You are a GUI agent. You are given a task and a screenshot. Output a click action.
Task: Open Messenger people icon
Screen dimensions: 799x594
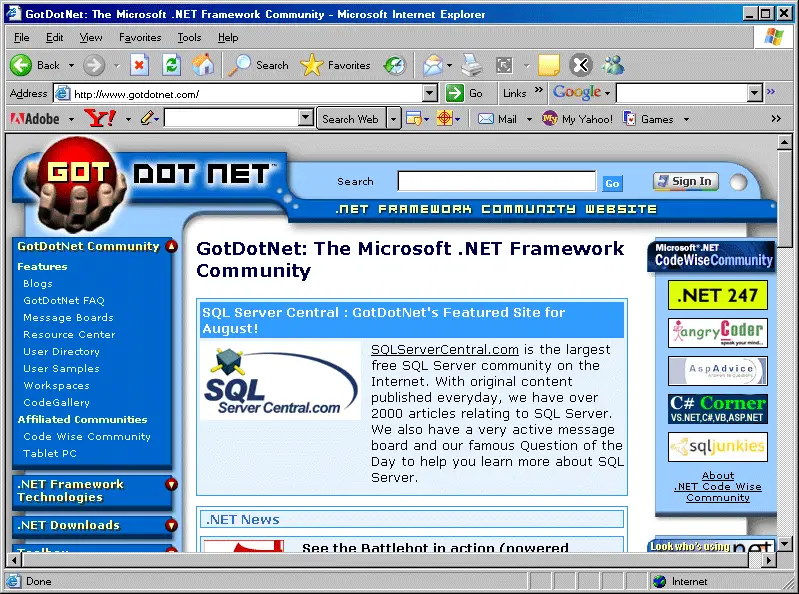[613, 65]
